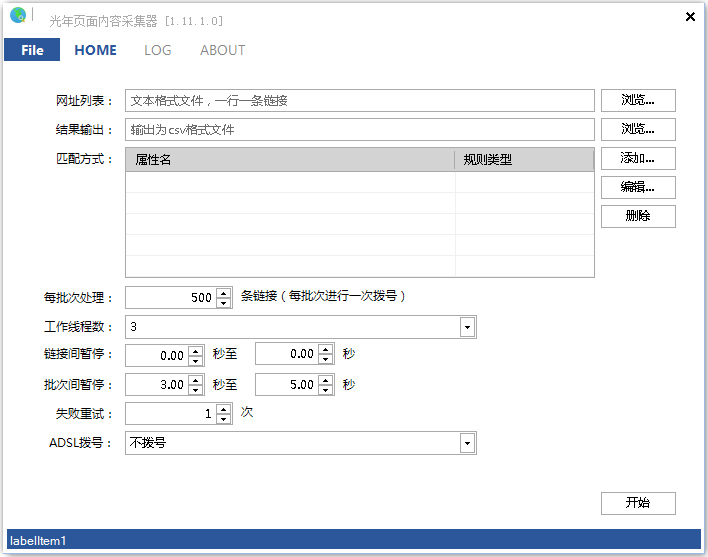Click the globe app icon in title bar
The width and height of the screenshot is (708, 557).
(x=18, y=15)
